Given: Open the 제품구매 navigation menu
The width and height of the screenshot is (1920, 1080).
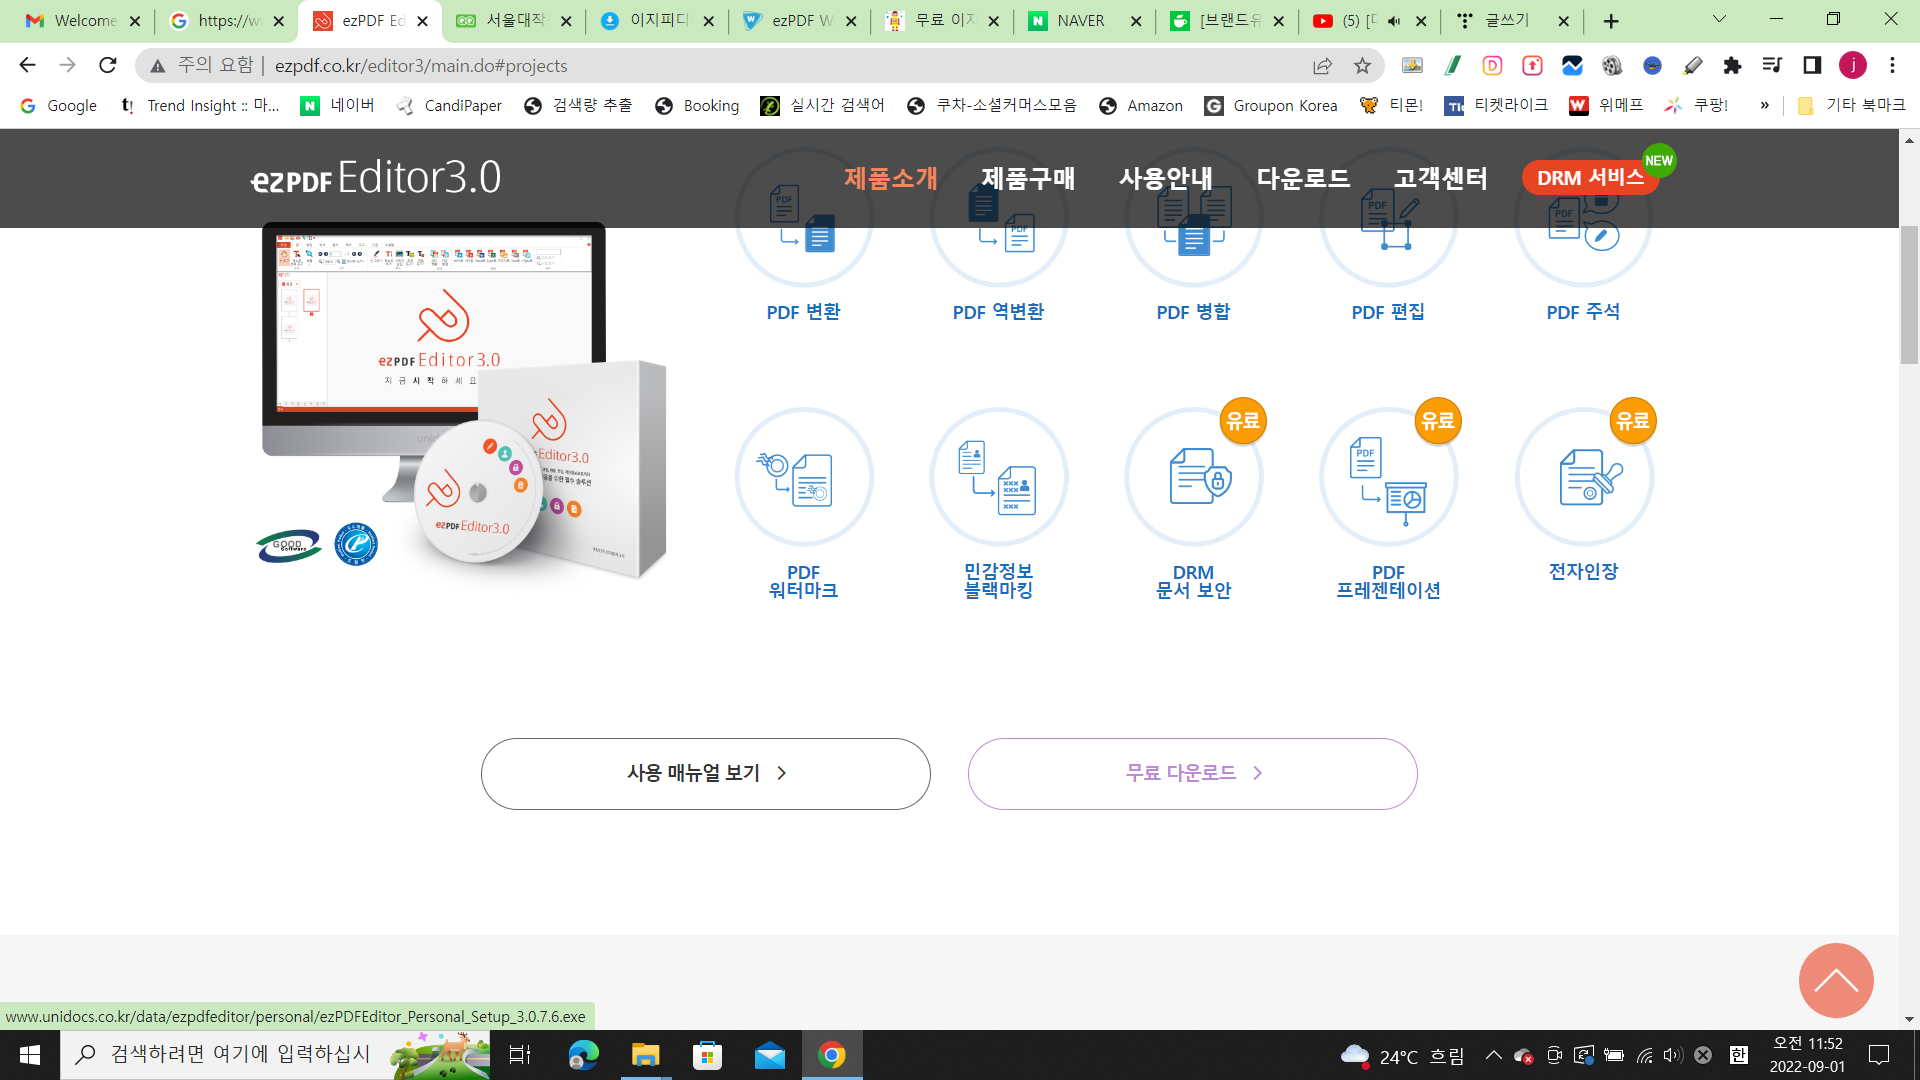Looking at the screenshot, I should [1027, 178].
